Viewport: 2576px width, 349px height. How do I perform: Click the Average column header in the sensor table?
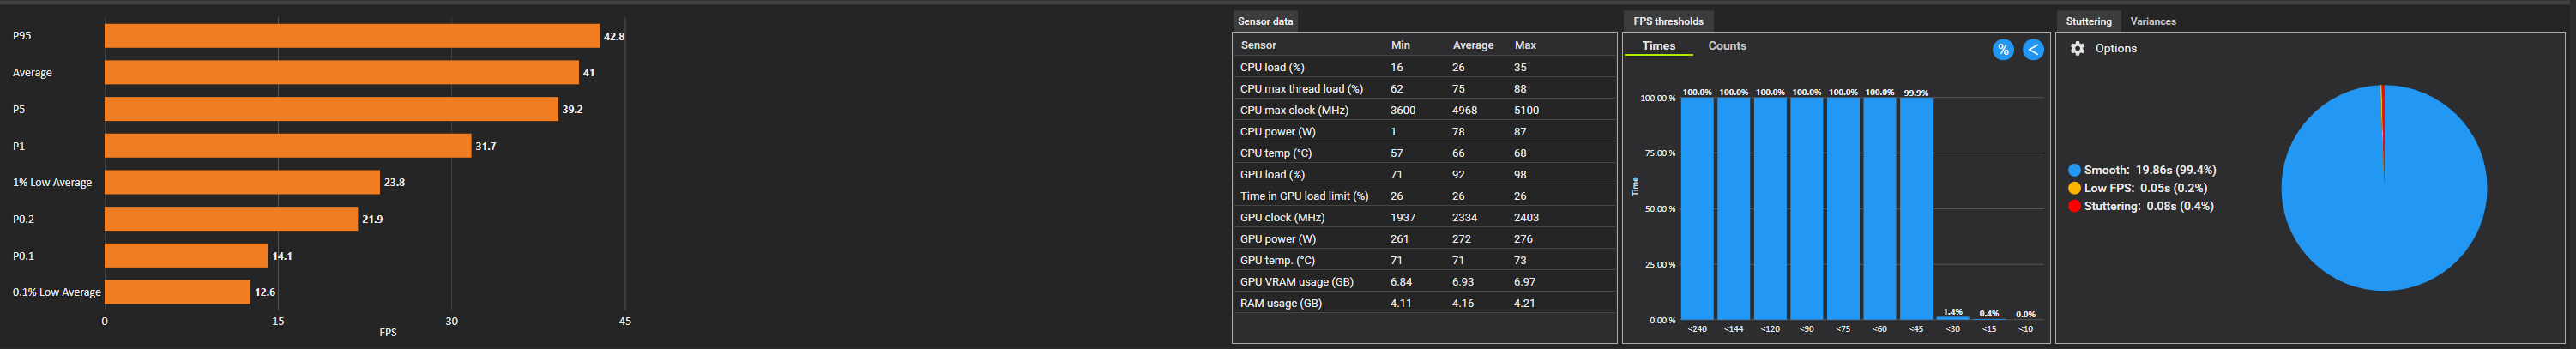click(1472, 45)
